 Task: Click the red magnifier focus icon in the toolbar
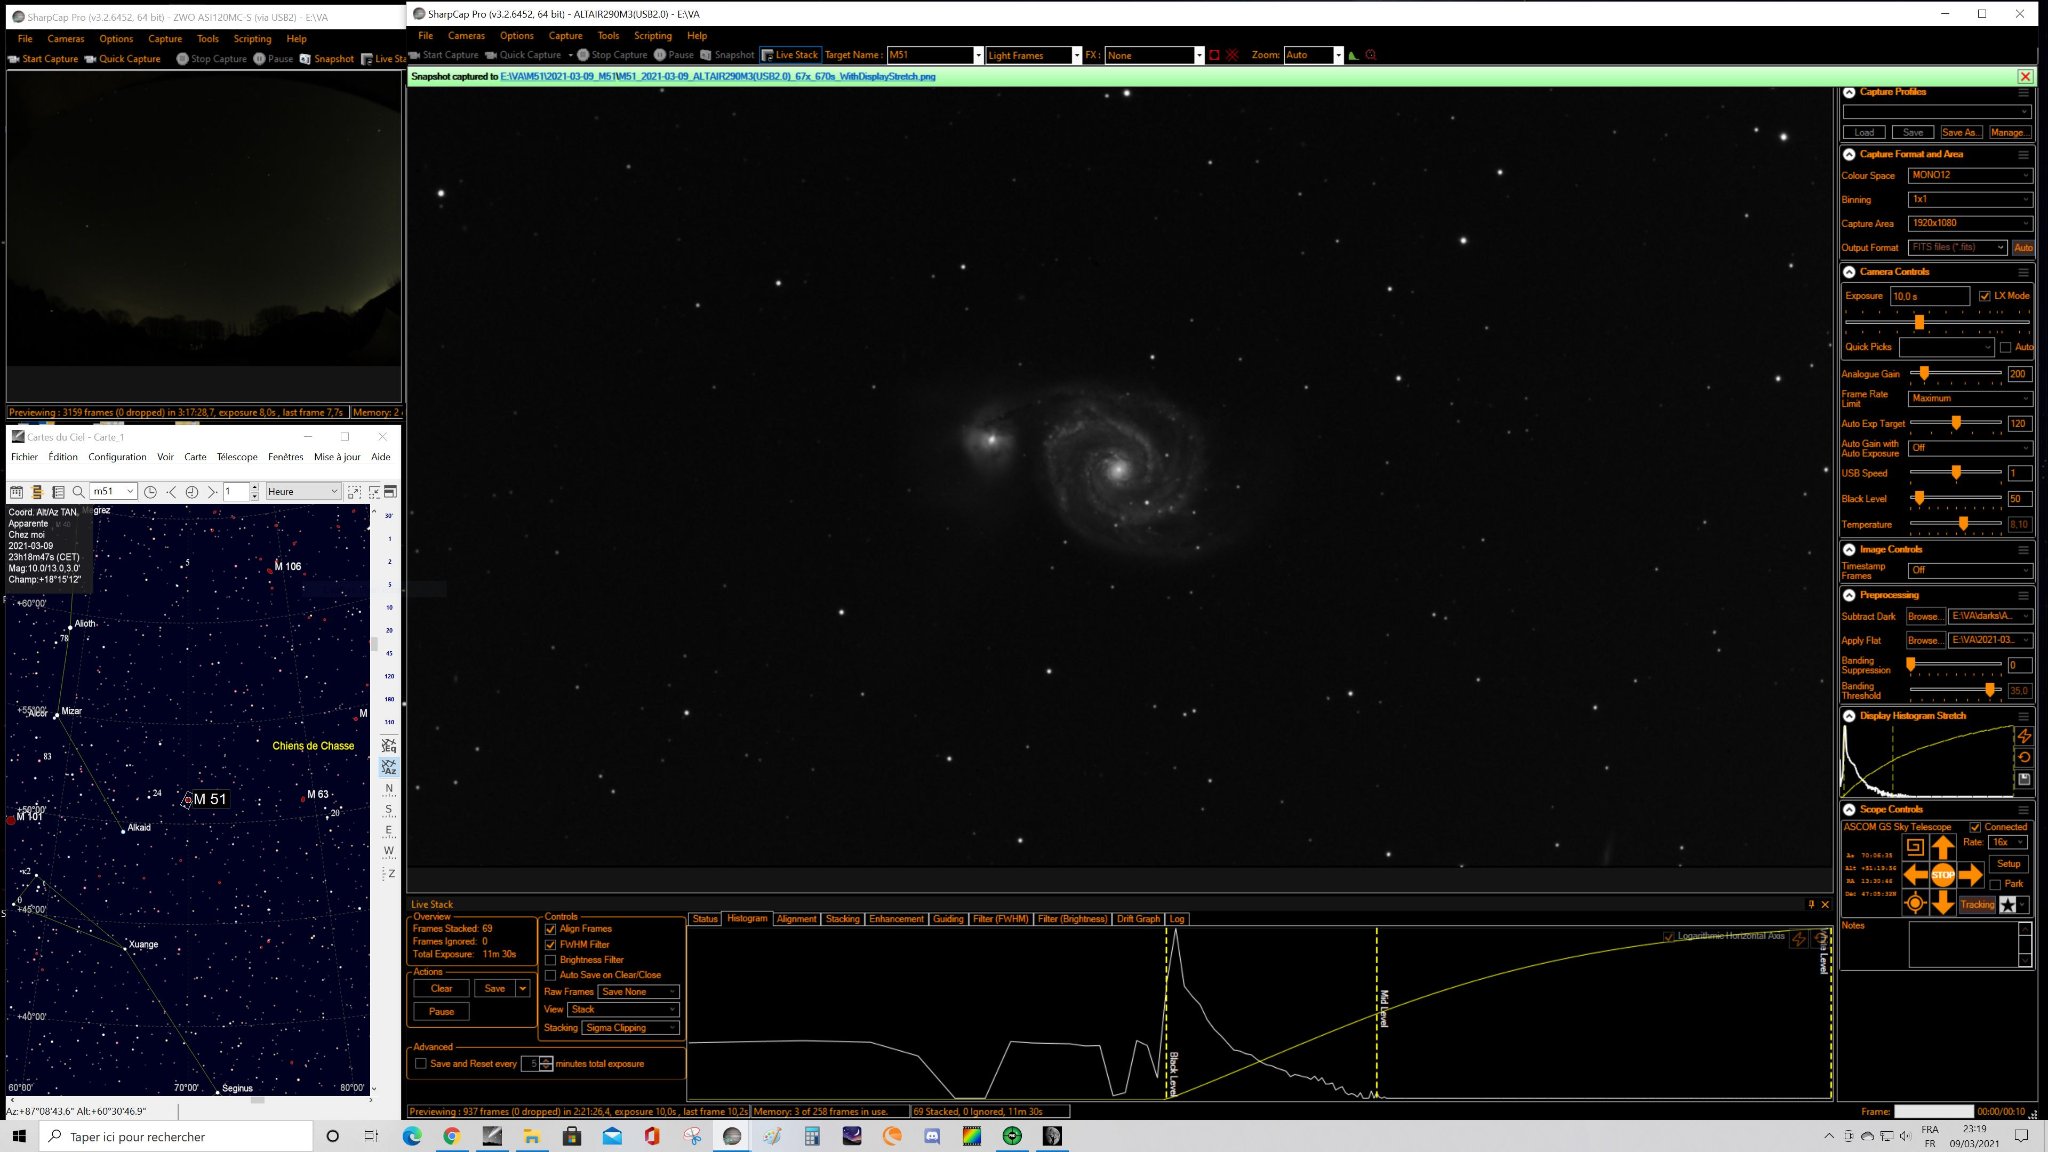pos(1371,55)
